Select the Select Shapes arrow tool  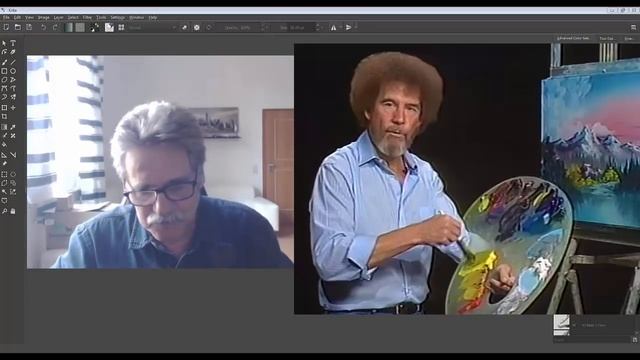coord(4,43)
